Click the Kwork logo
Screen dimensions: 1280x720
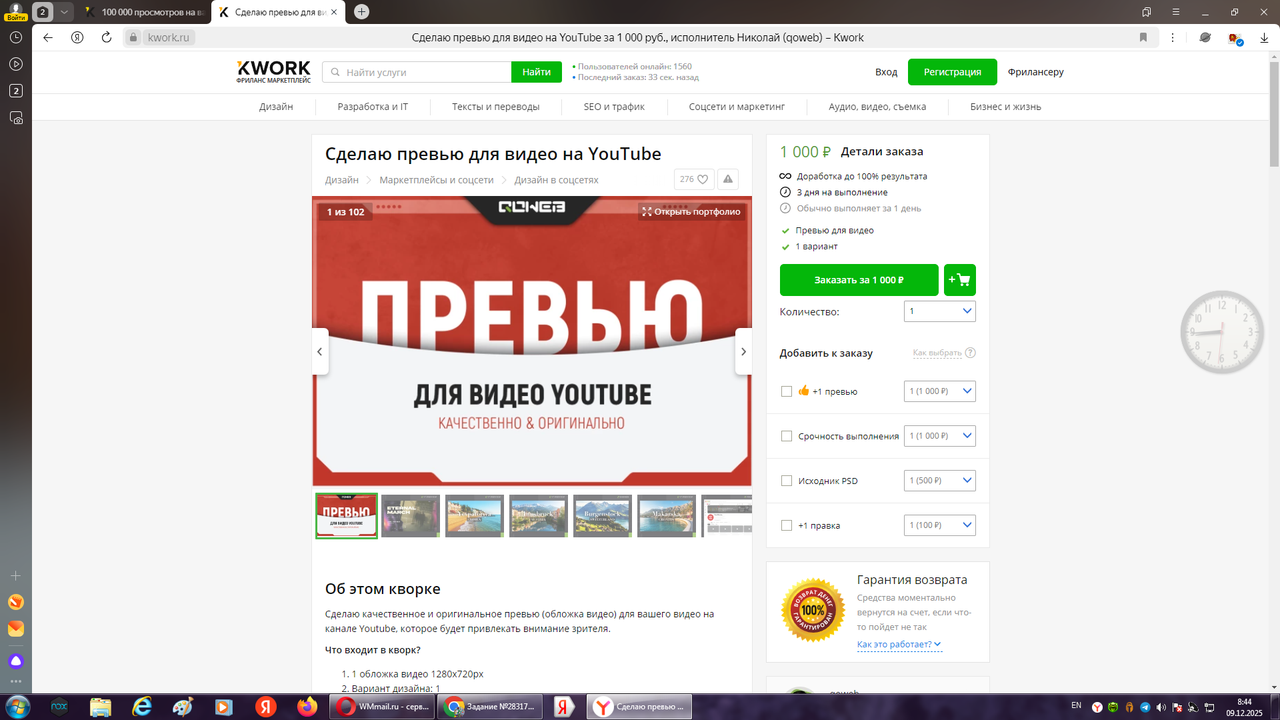(273, 71)
